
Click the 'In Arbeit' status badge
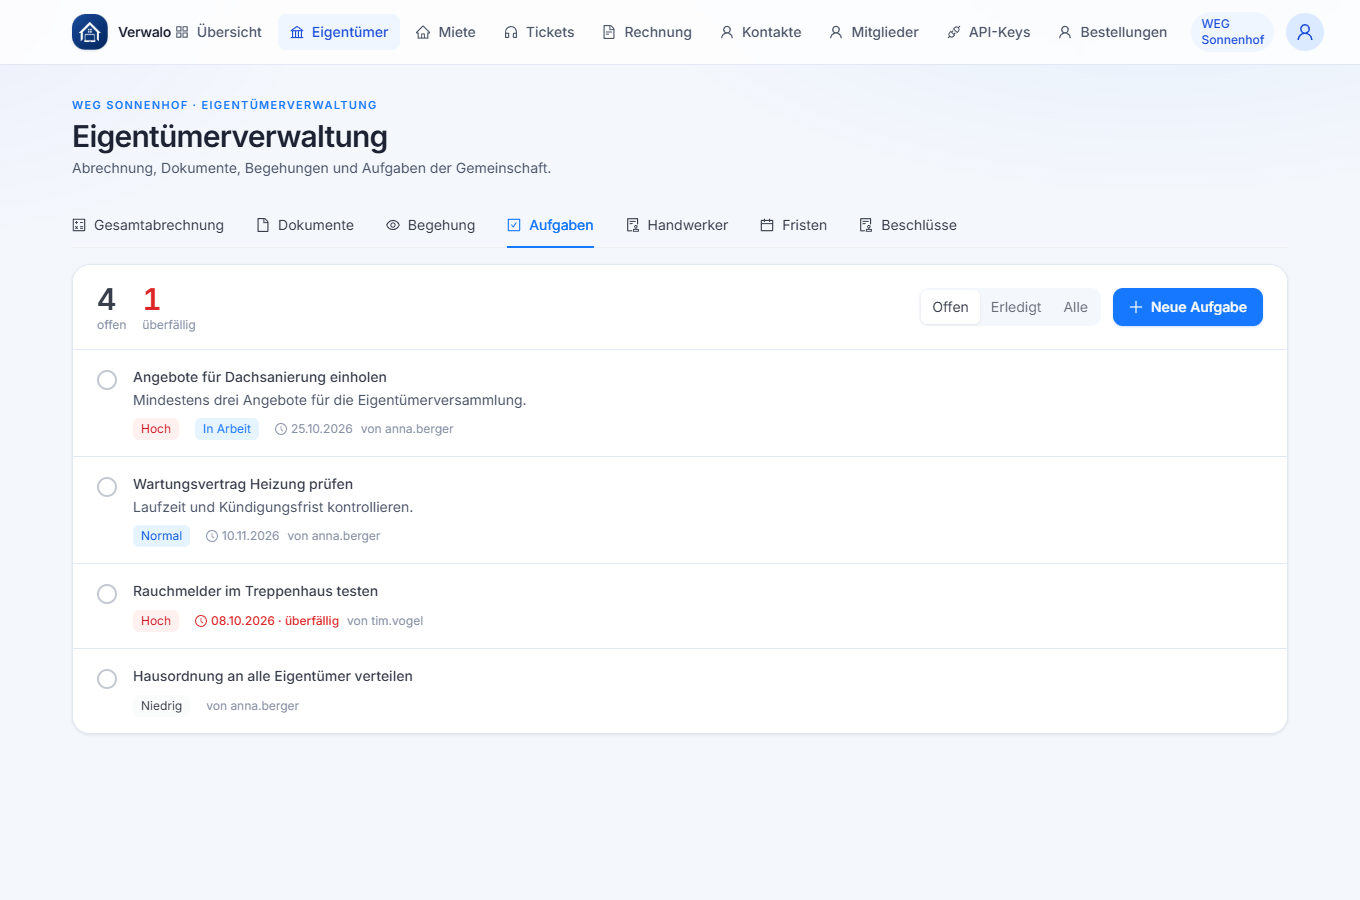tap(227, 429)
